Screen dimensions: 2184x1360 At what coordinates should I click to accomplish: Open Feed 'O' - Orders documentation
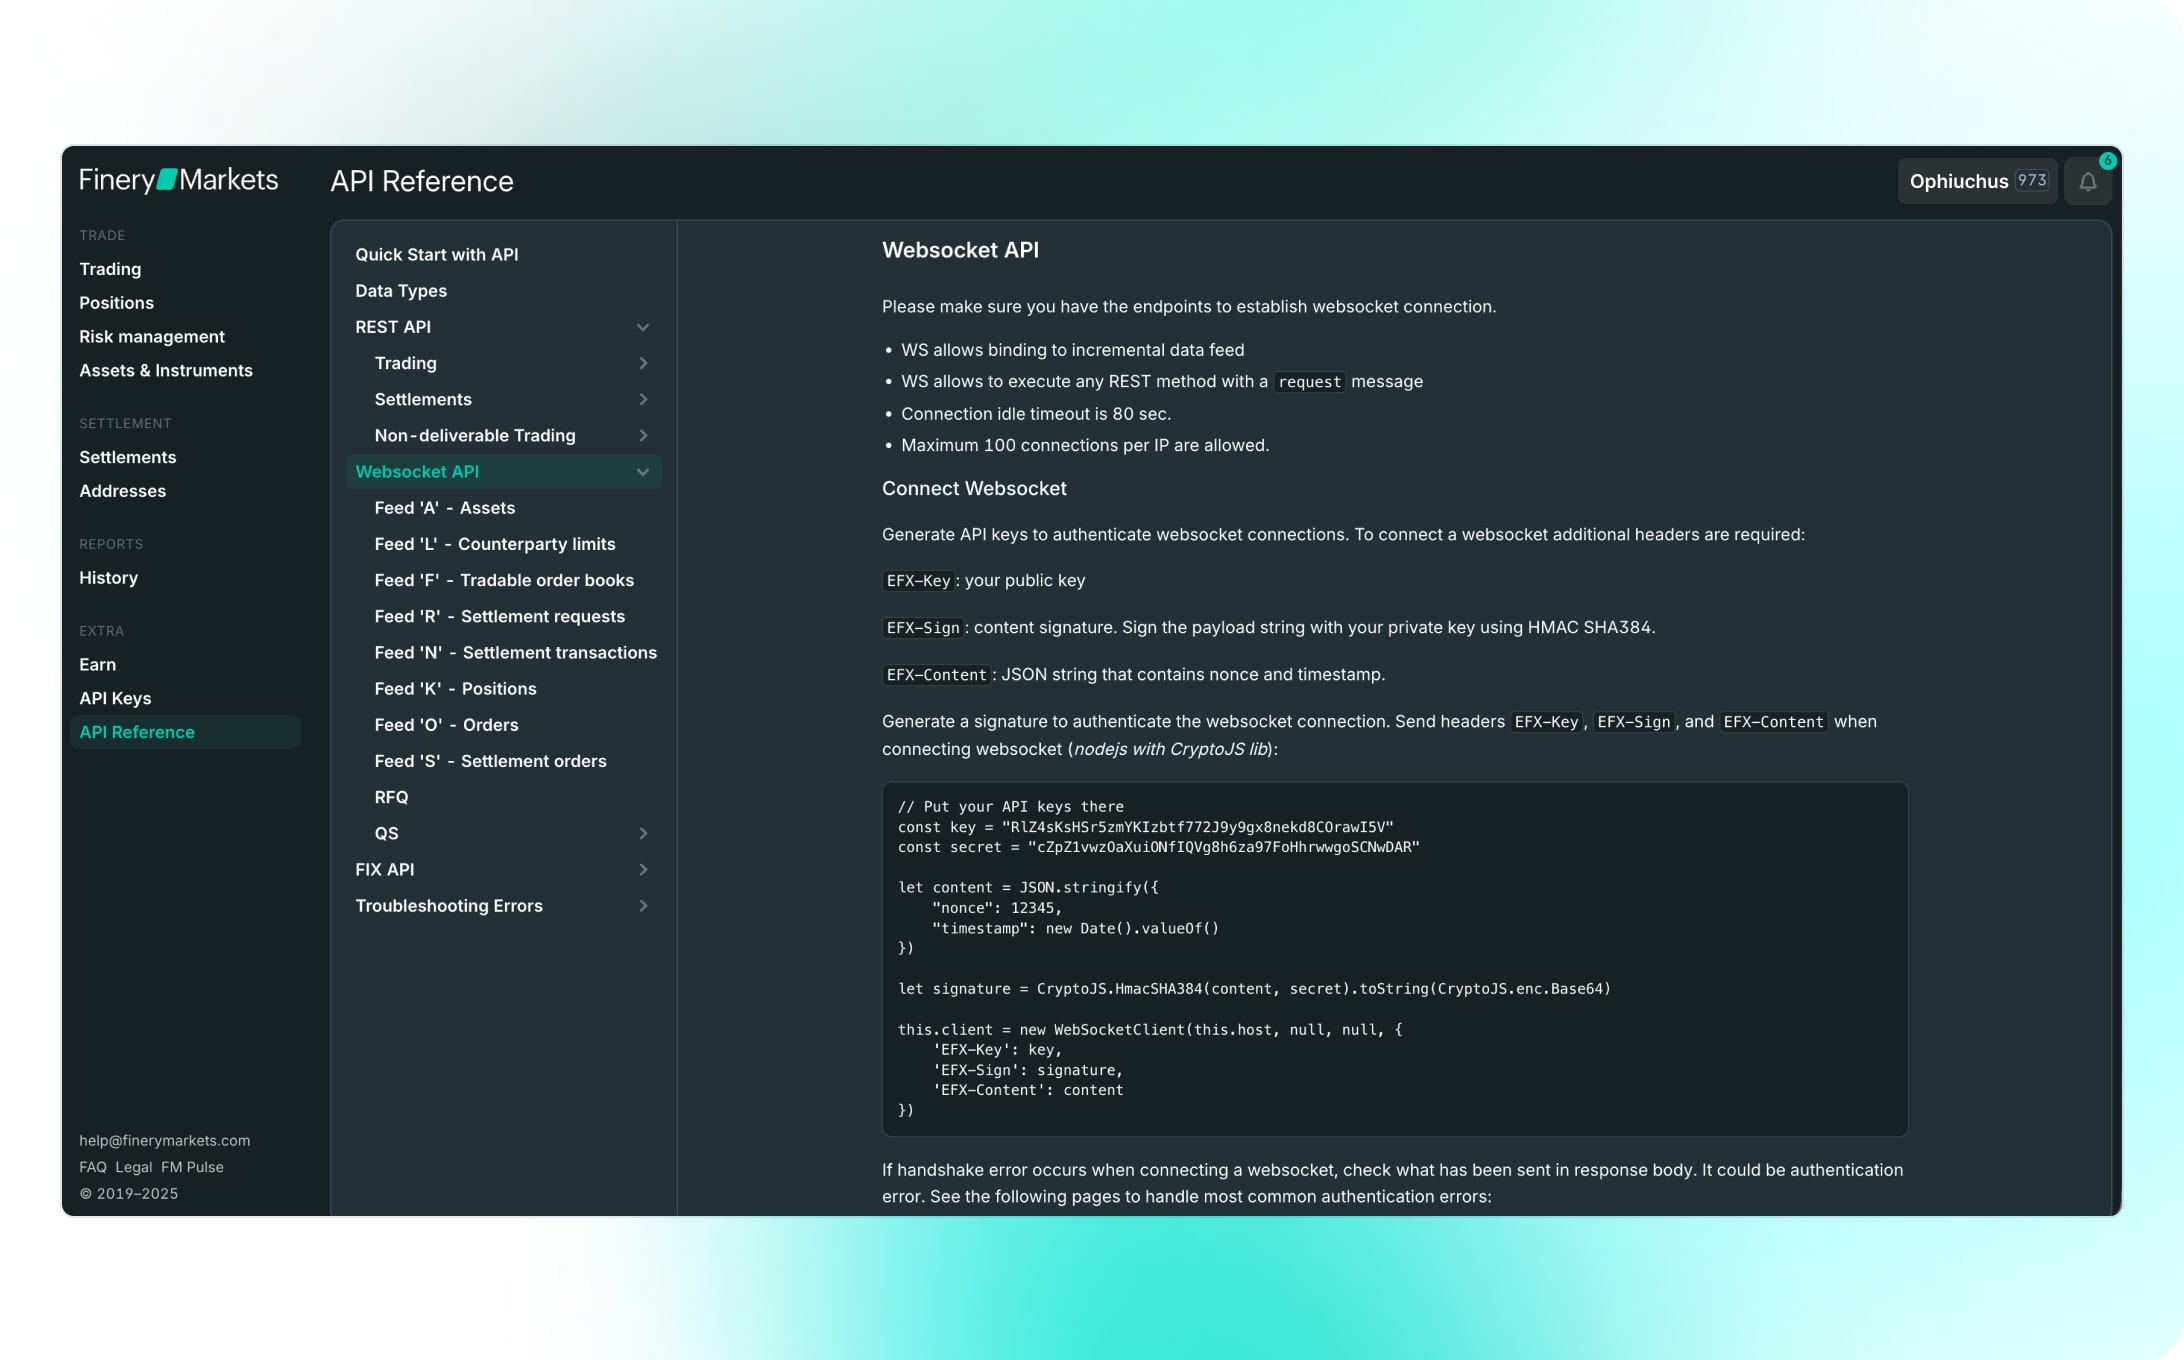[446, 724]
